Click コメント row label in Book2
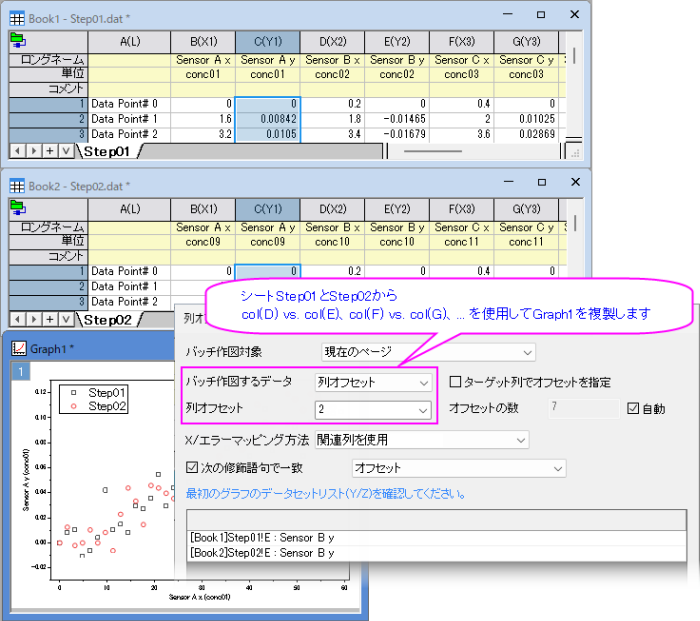The image size is (700, 621). coord(48,256)
